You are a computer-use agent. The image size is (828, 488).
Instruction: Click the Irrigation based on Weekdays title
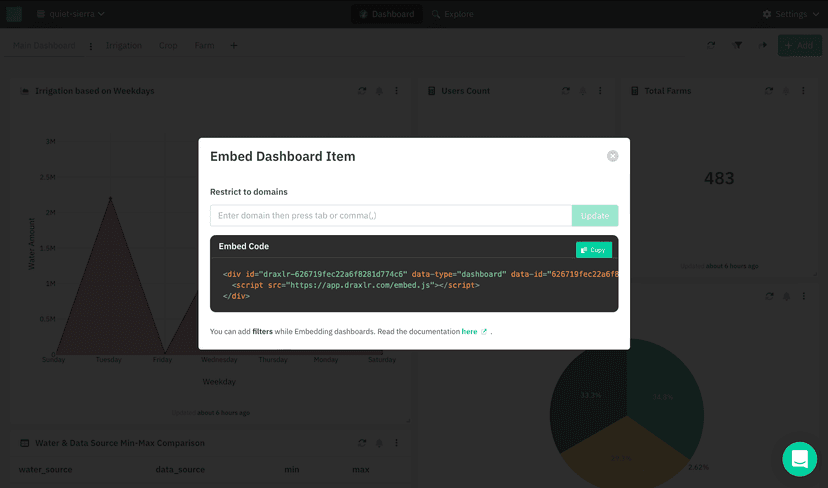pyautogui.click(x=95, y=91)
